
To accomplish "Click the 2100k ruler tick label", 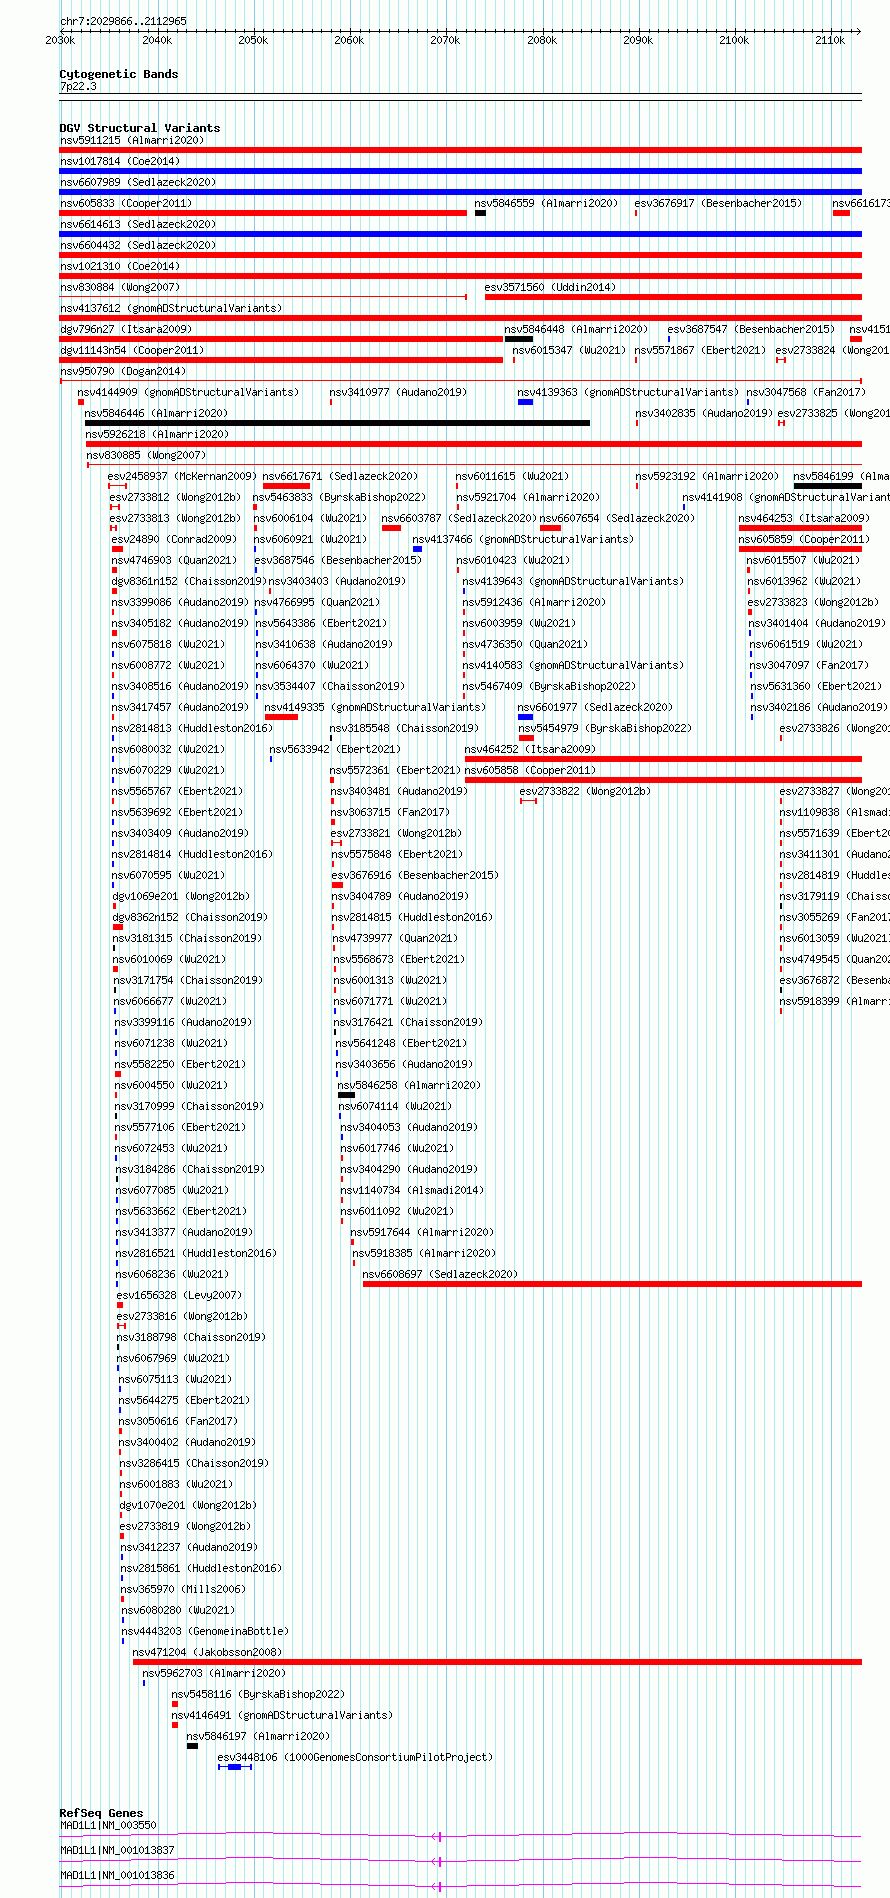I will tap(734, 40).
